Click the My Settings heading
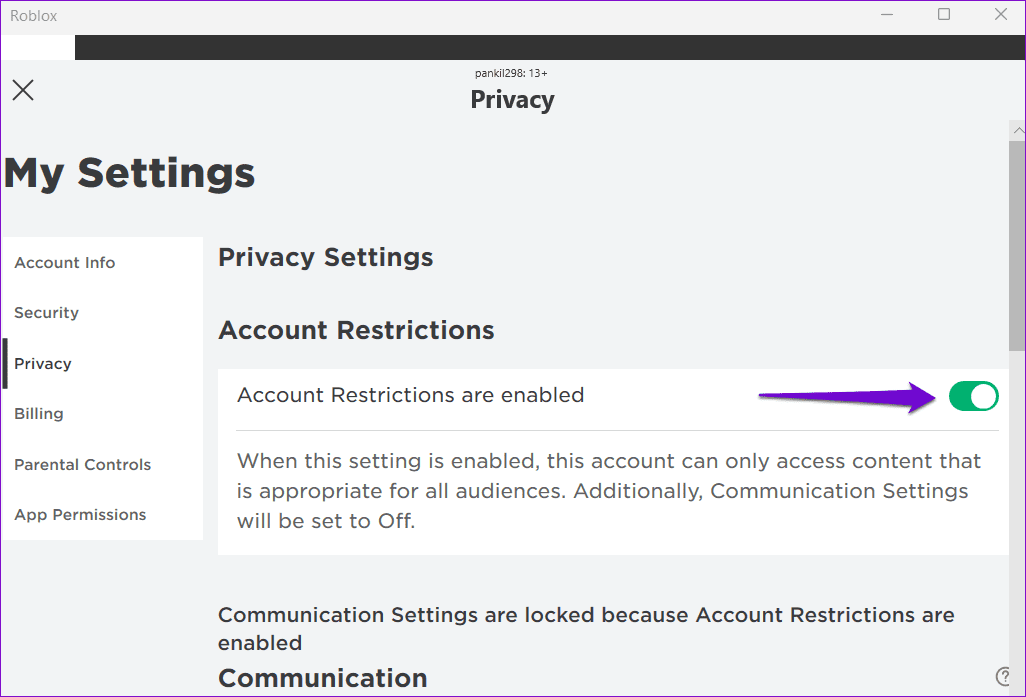Image resolution: width=1026 pixels, height=697 pixels. pos(130,173)
